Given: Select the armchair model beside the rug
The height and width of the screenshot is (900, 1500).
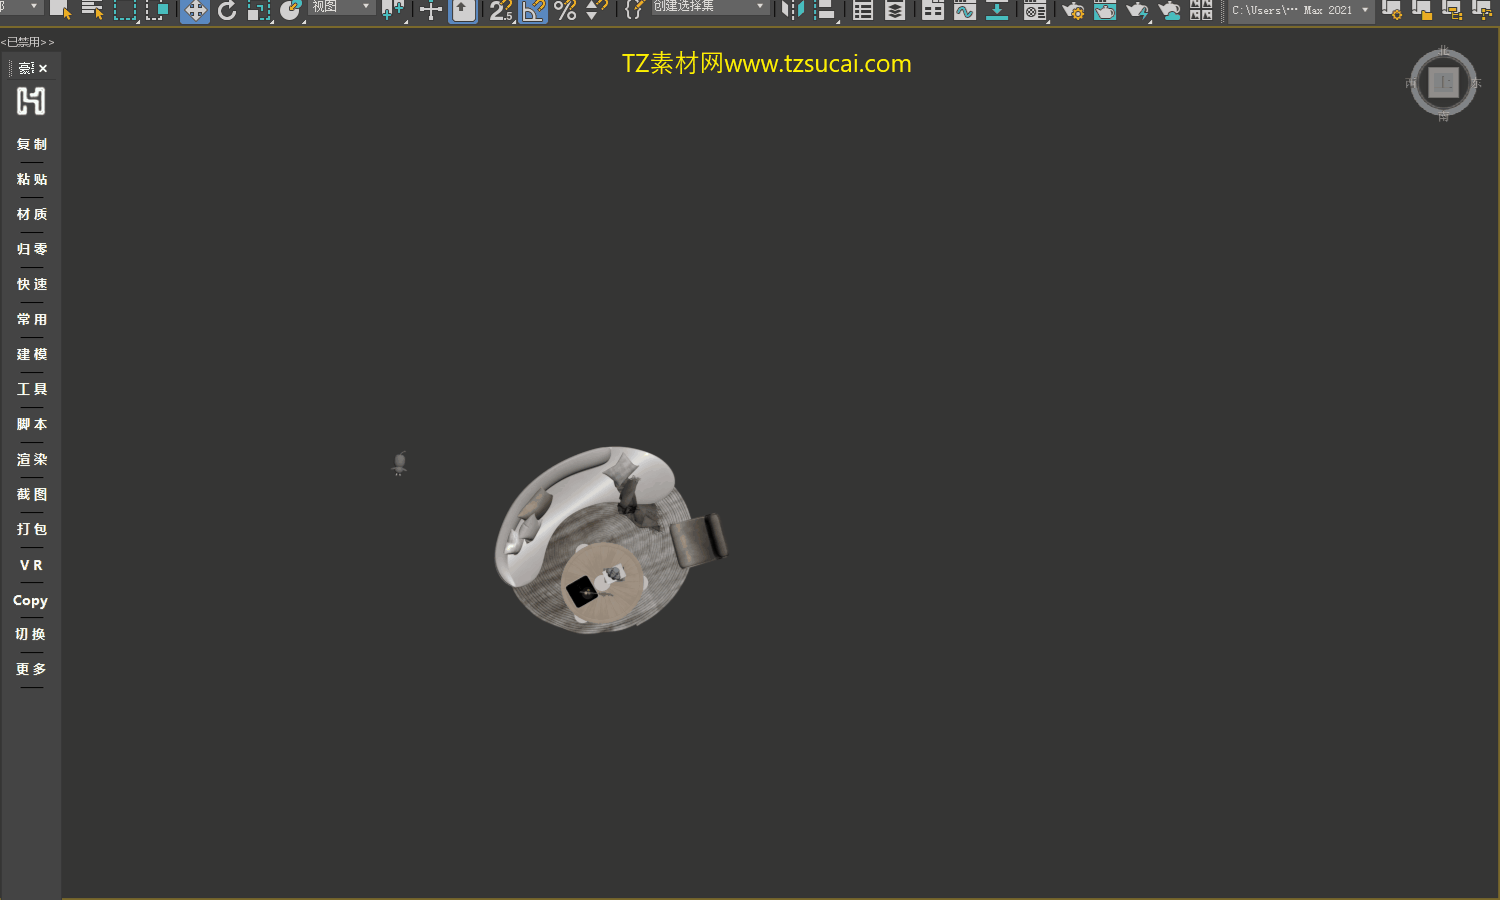Looking at the screenshot, I should pos(698,541).
